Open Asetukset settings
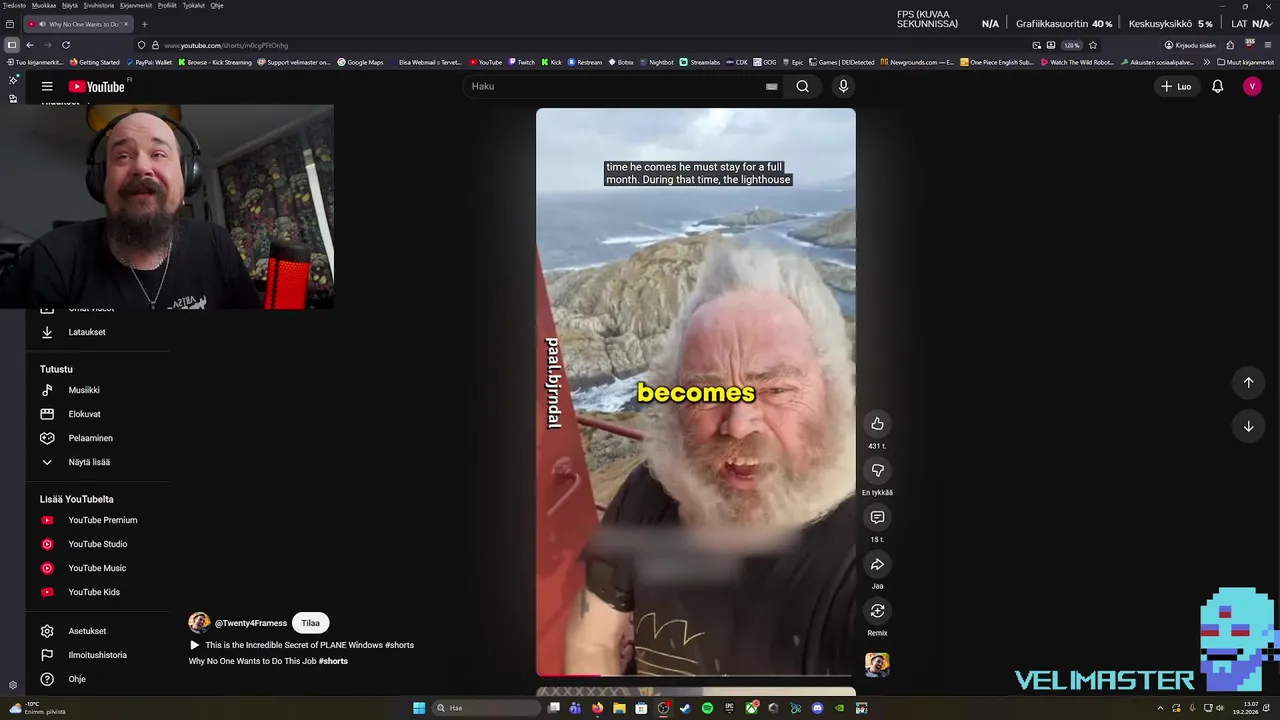 coord(87,631)
